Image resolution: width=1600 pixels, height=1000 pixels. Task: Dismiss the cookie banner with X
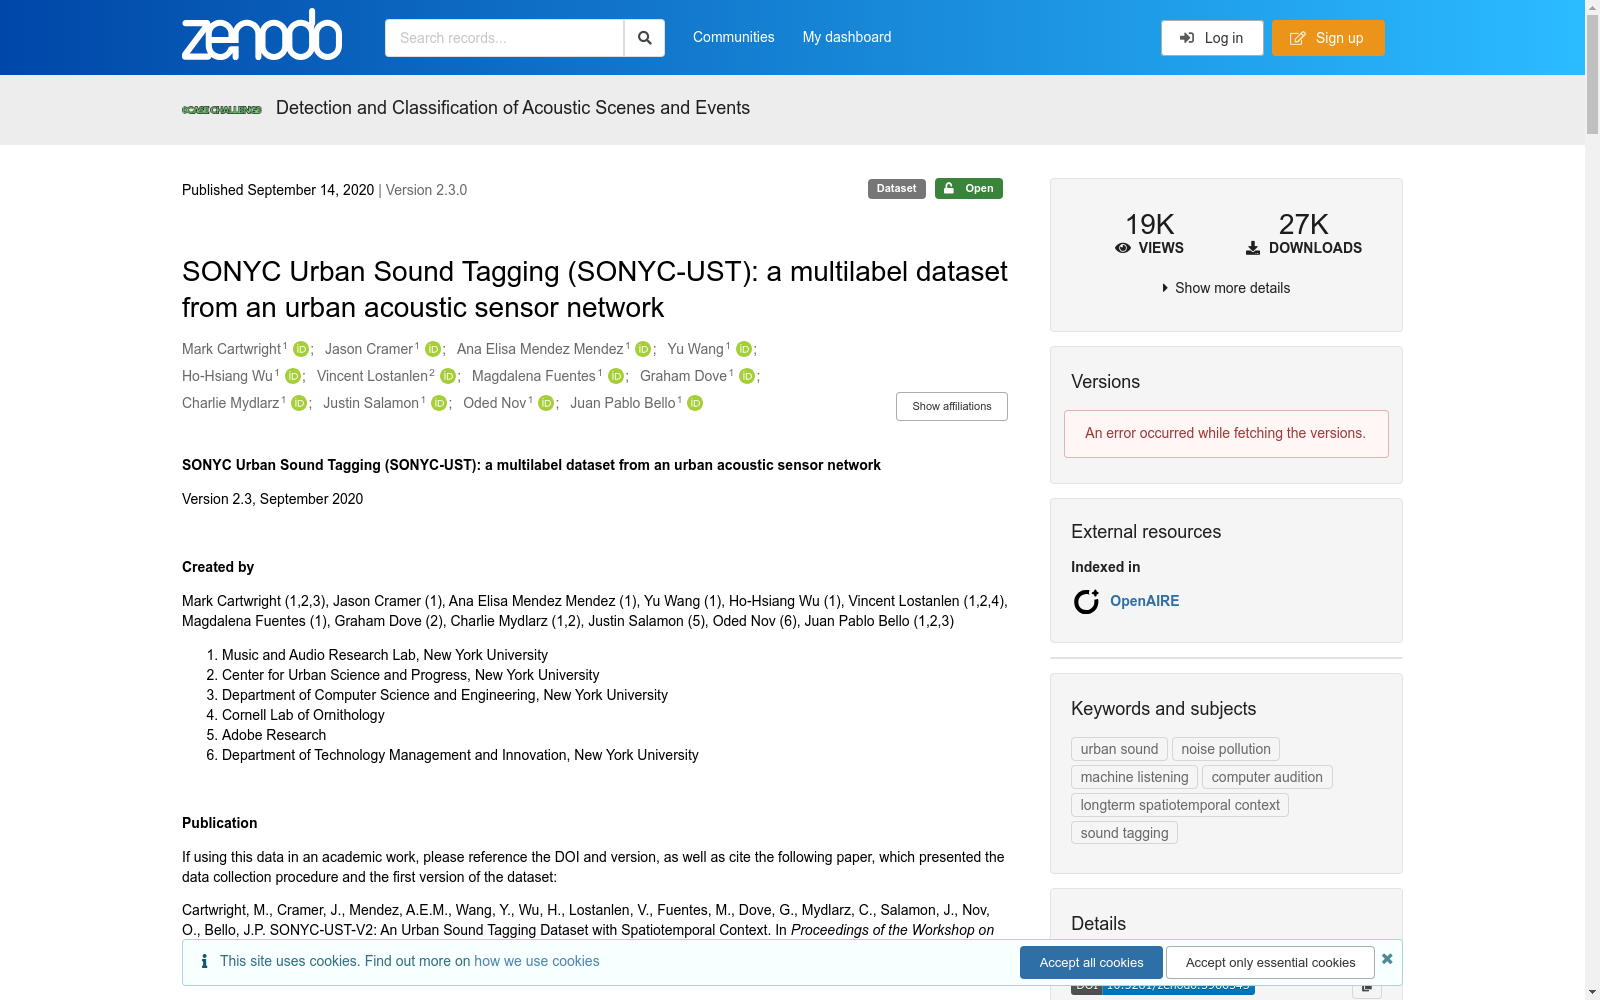tap(1387, 959)
